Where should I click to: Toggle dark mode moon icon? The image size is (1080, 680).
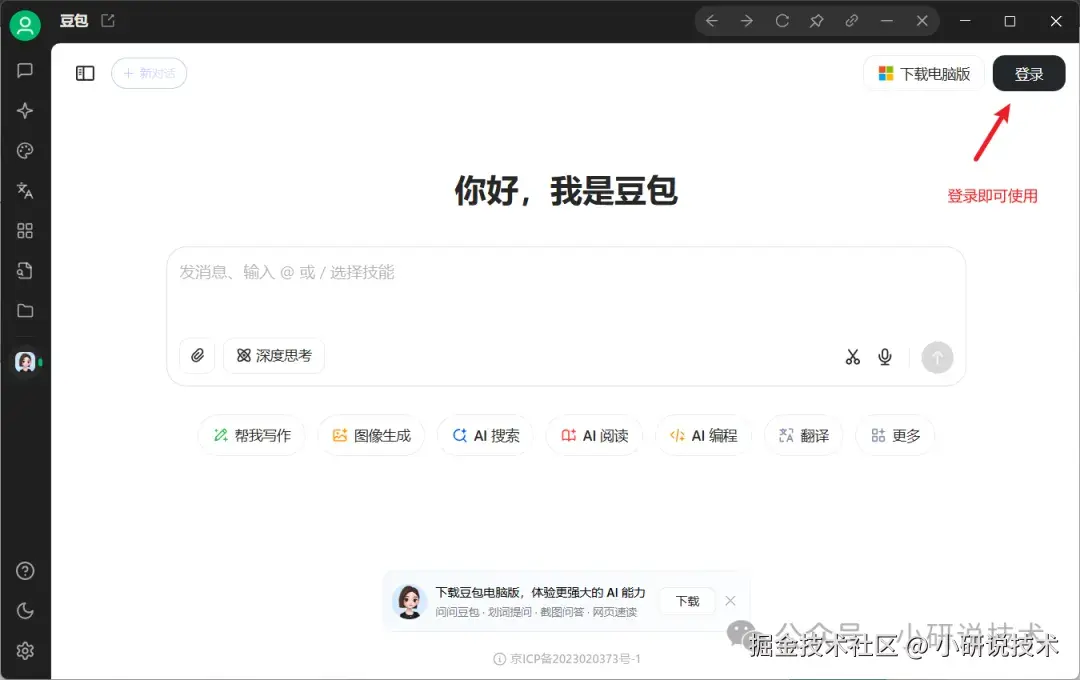click(25, 611)
